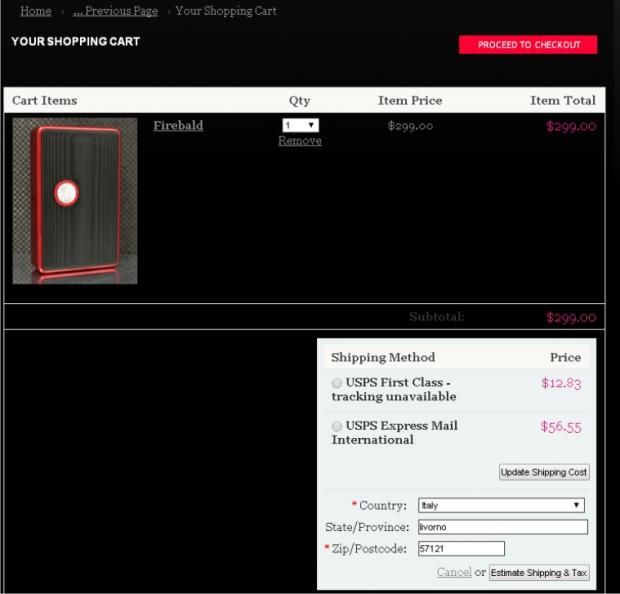Viewport: 620px width, 594px height.
Task: Click the Qty column header
Action: pos(299,101)
